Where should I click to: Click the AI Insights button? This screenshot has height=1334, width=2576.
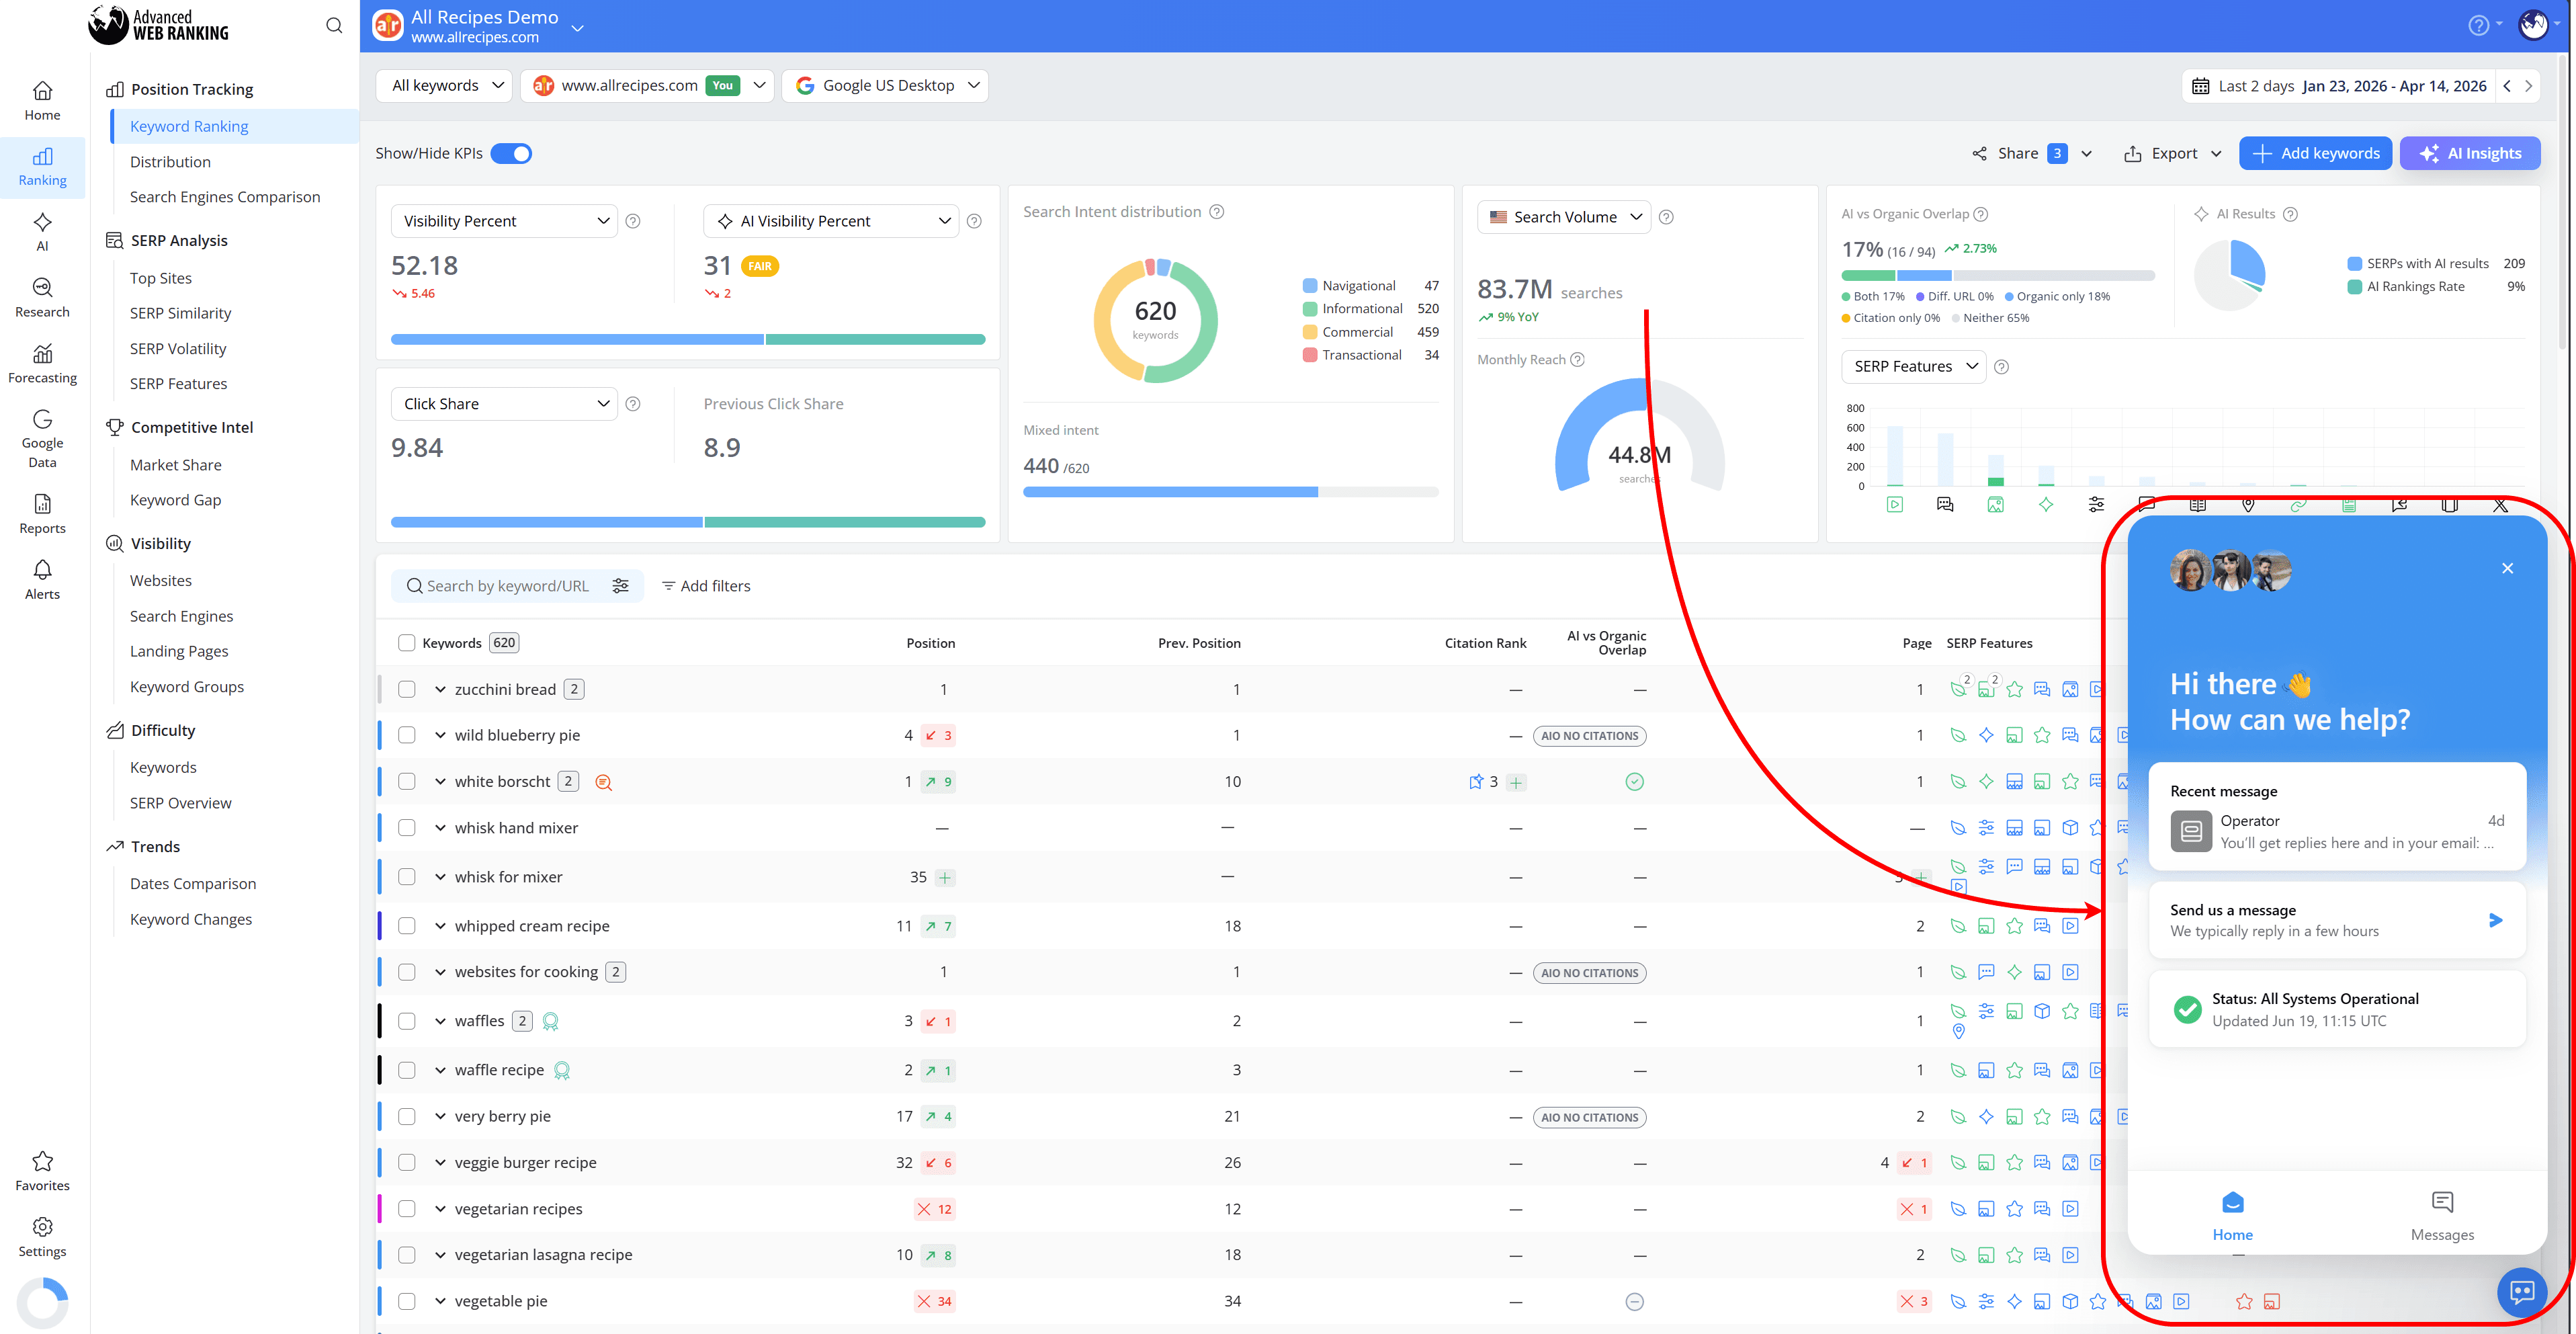click(2470, 154)
